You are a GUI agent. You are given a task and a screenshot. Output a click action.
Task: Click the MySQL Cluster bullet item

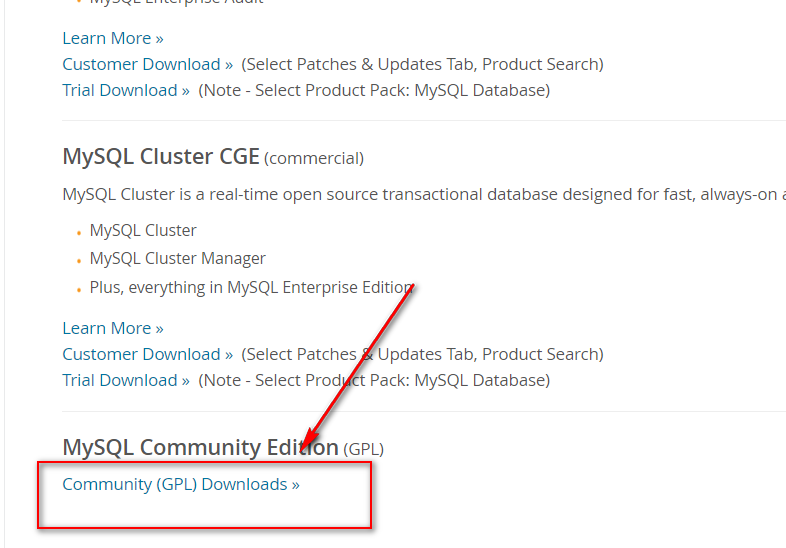click(143, 230)
